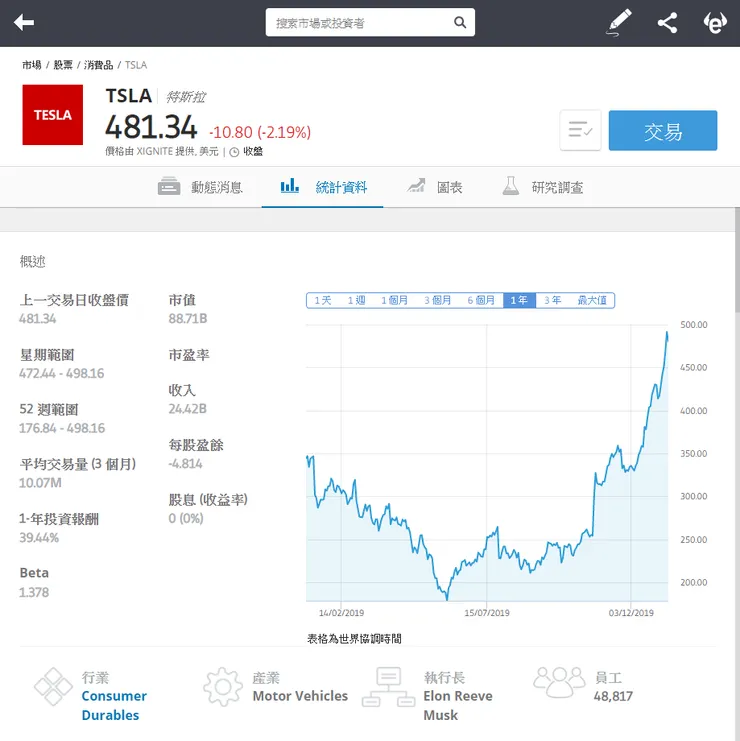Go back with the arrow icon
This screenshot has height=741, width=740.
24,22
